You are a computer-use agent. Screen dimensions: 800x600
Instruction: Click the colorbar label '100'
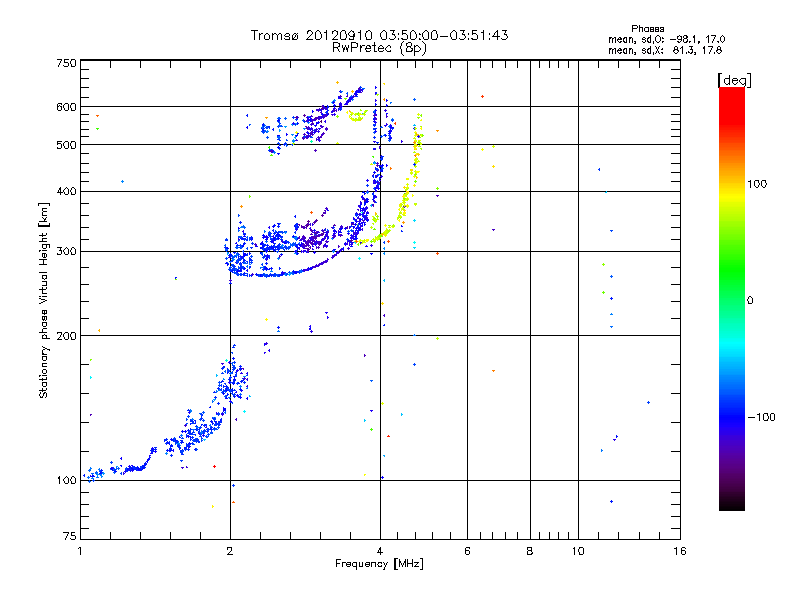point(757,184)
